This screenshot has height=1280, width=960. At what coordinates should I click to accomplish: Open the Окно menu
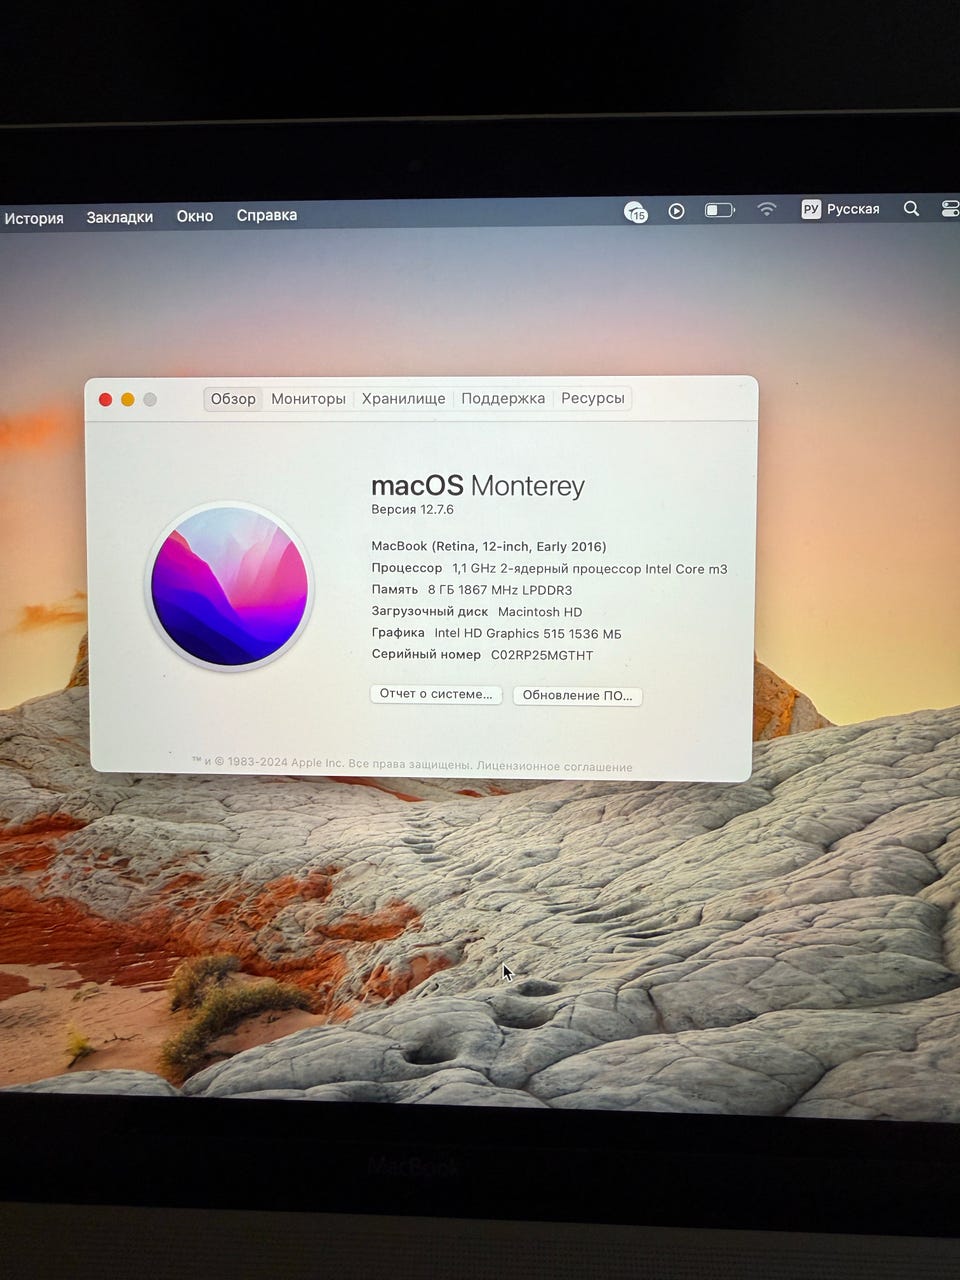[x=195, y=216]
